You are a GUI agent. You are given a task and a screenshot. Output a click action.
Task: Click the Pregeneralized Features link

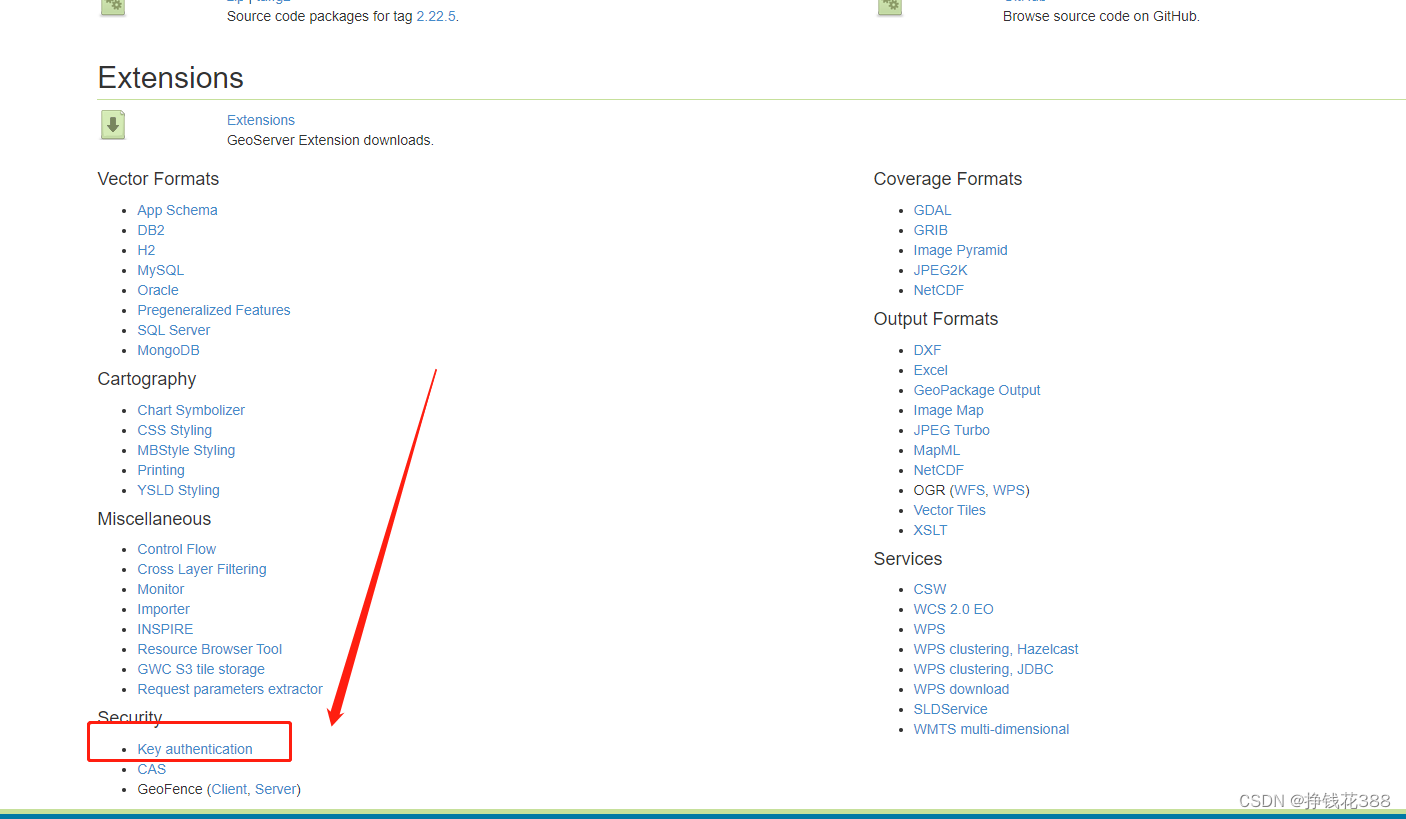click(x=214, y=310)
